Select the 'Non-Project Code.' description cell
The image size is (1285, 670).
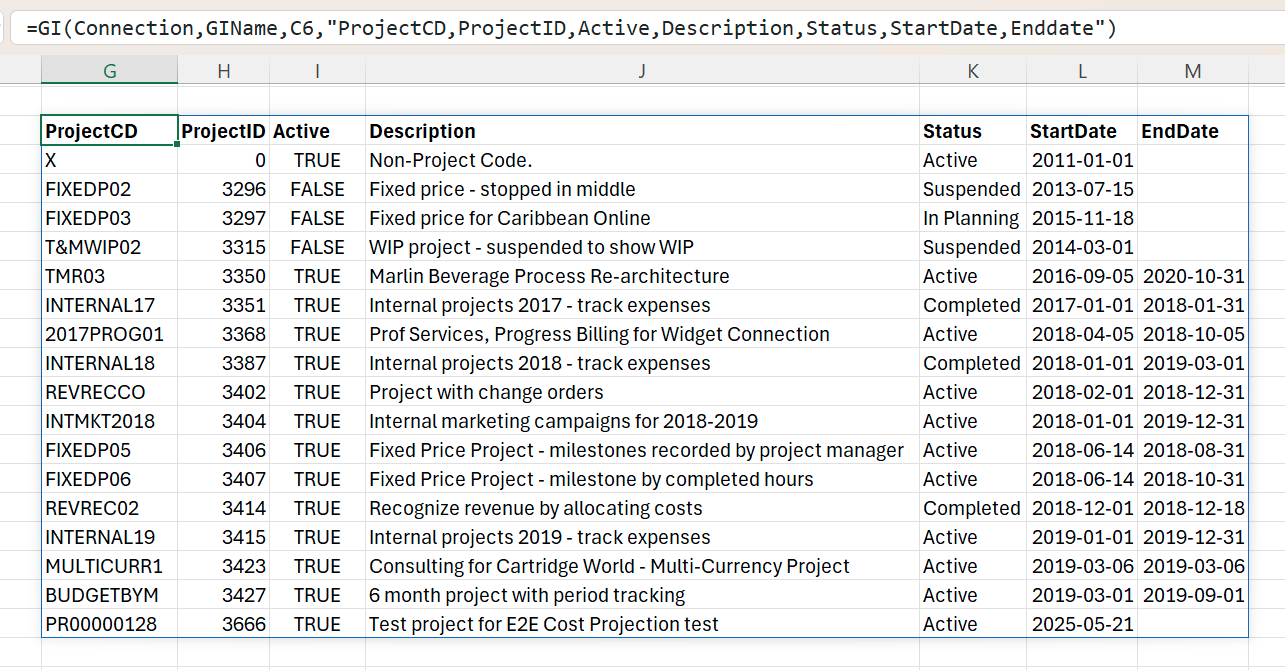coord(642,160)
